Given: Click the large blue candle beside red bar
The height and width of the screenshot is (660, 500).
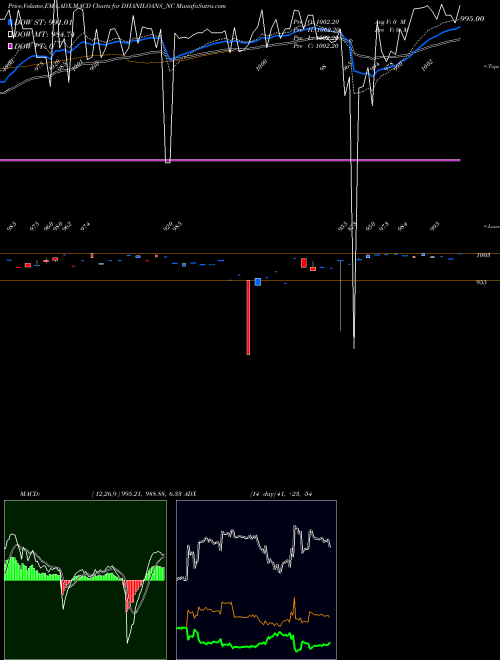Looking at the screenshot, I should (x=258, y=282).
